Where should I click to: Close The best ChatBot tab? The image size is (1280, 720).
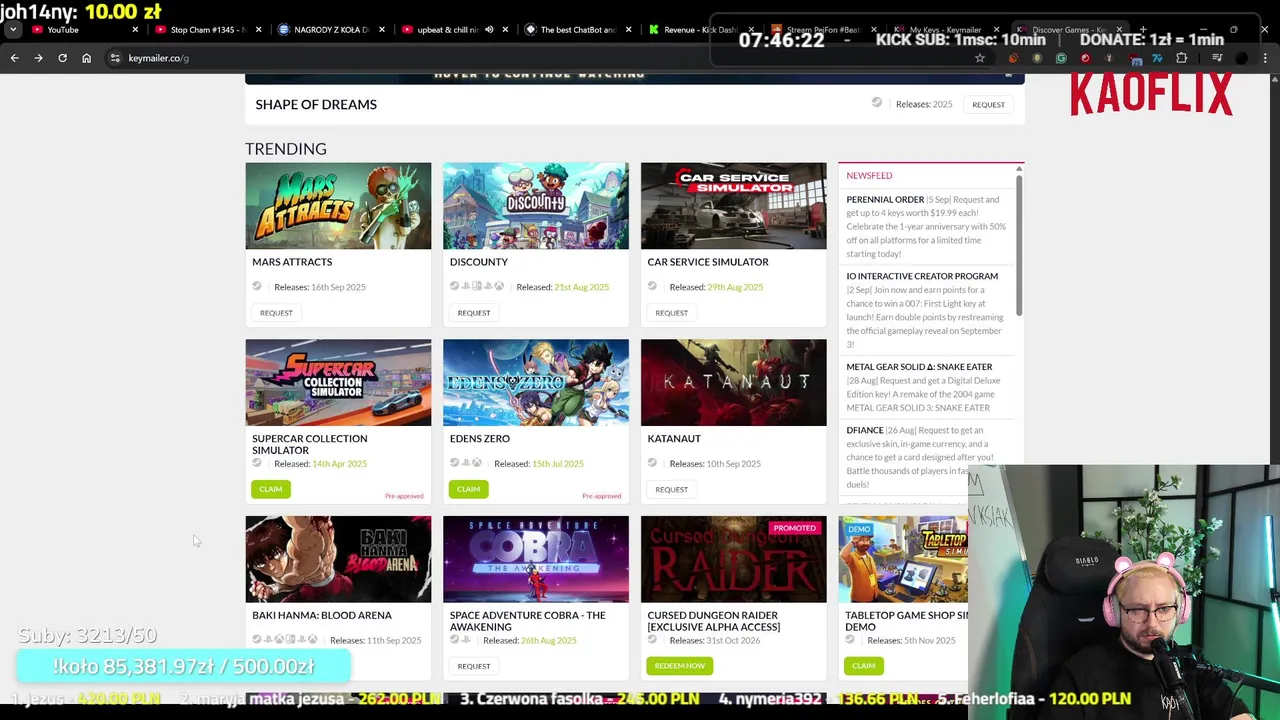tap(628, 30)
